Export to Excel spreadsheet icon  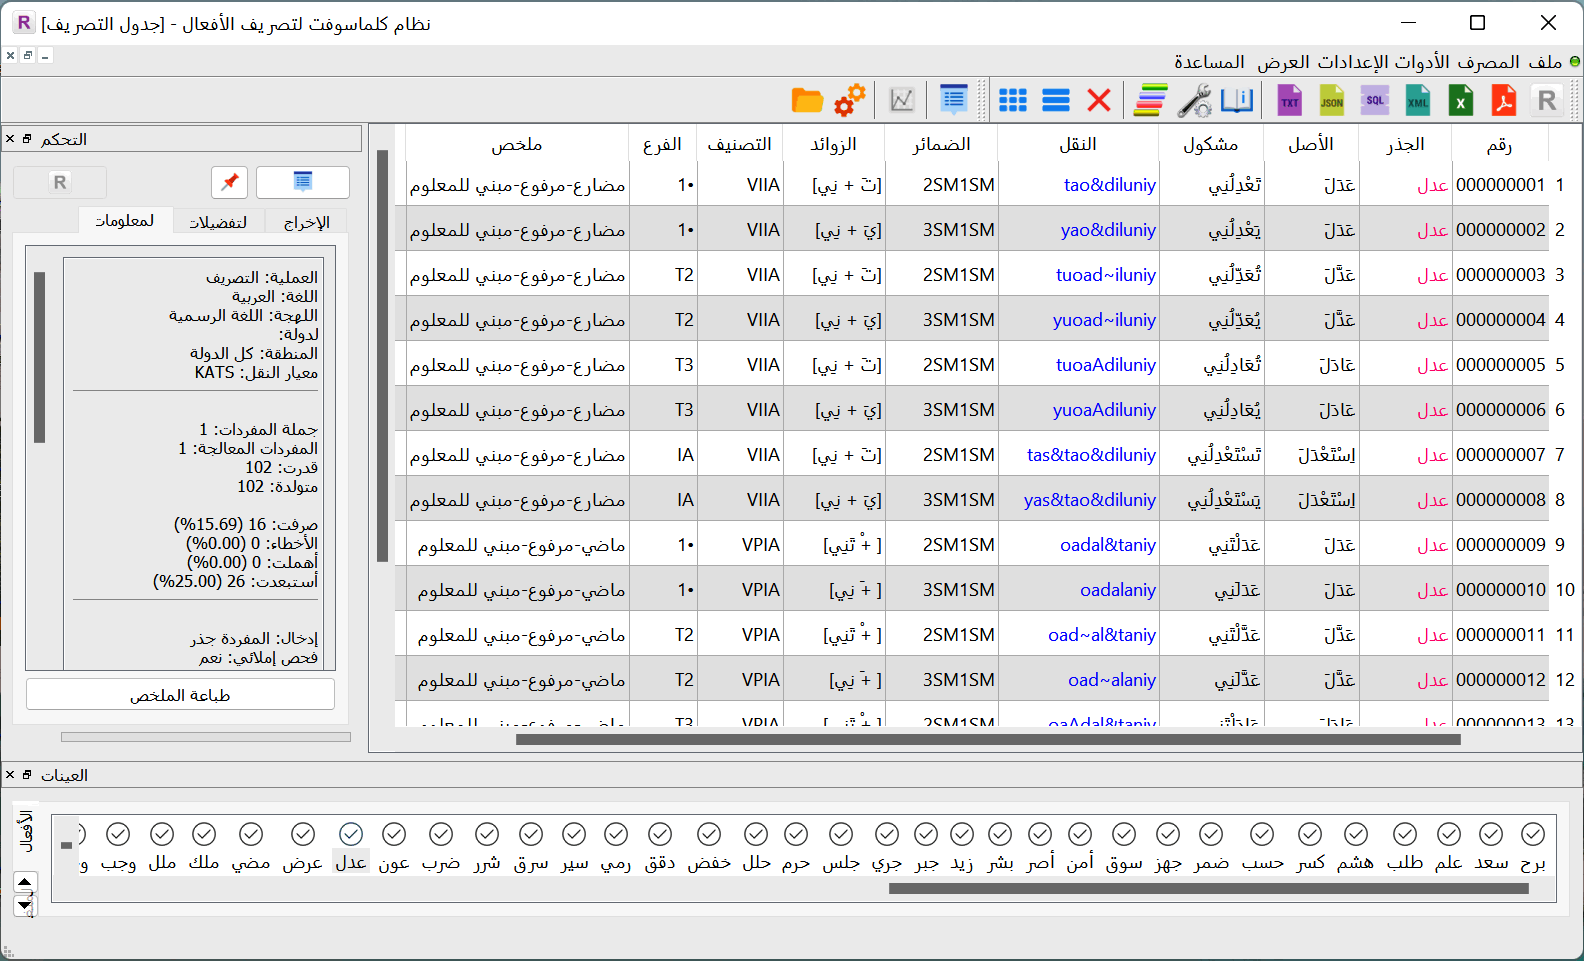pos(1461,100)
